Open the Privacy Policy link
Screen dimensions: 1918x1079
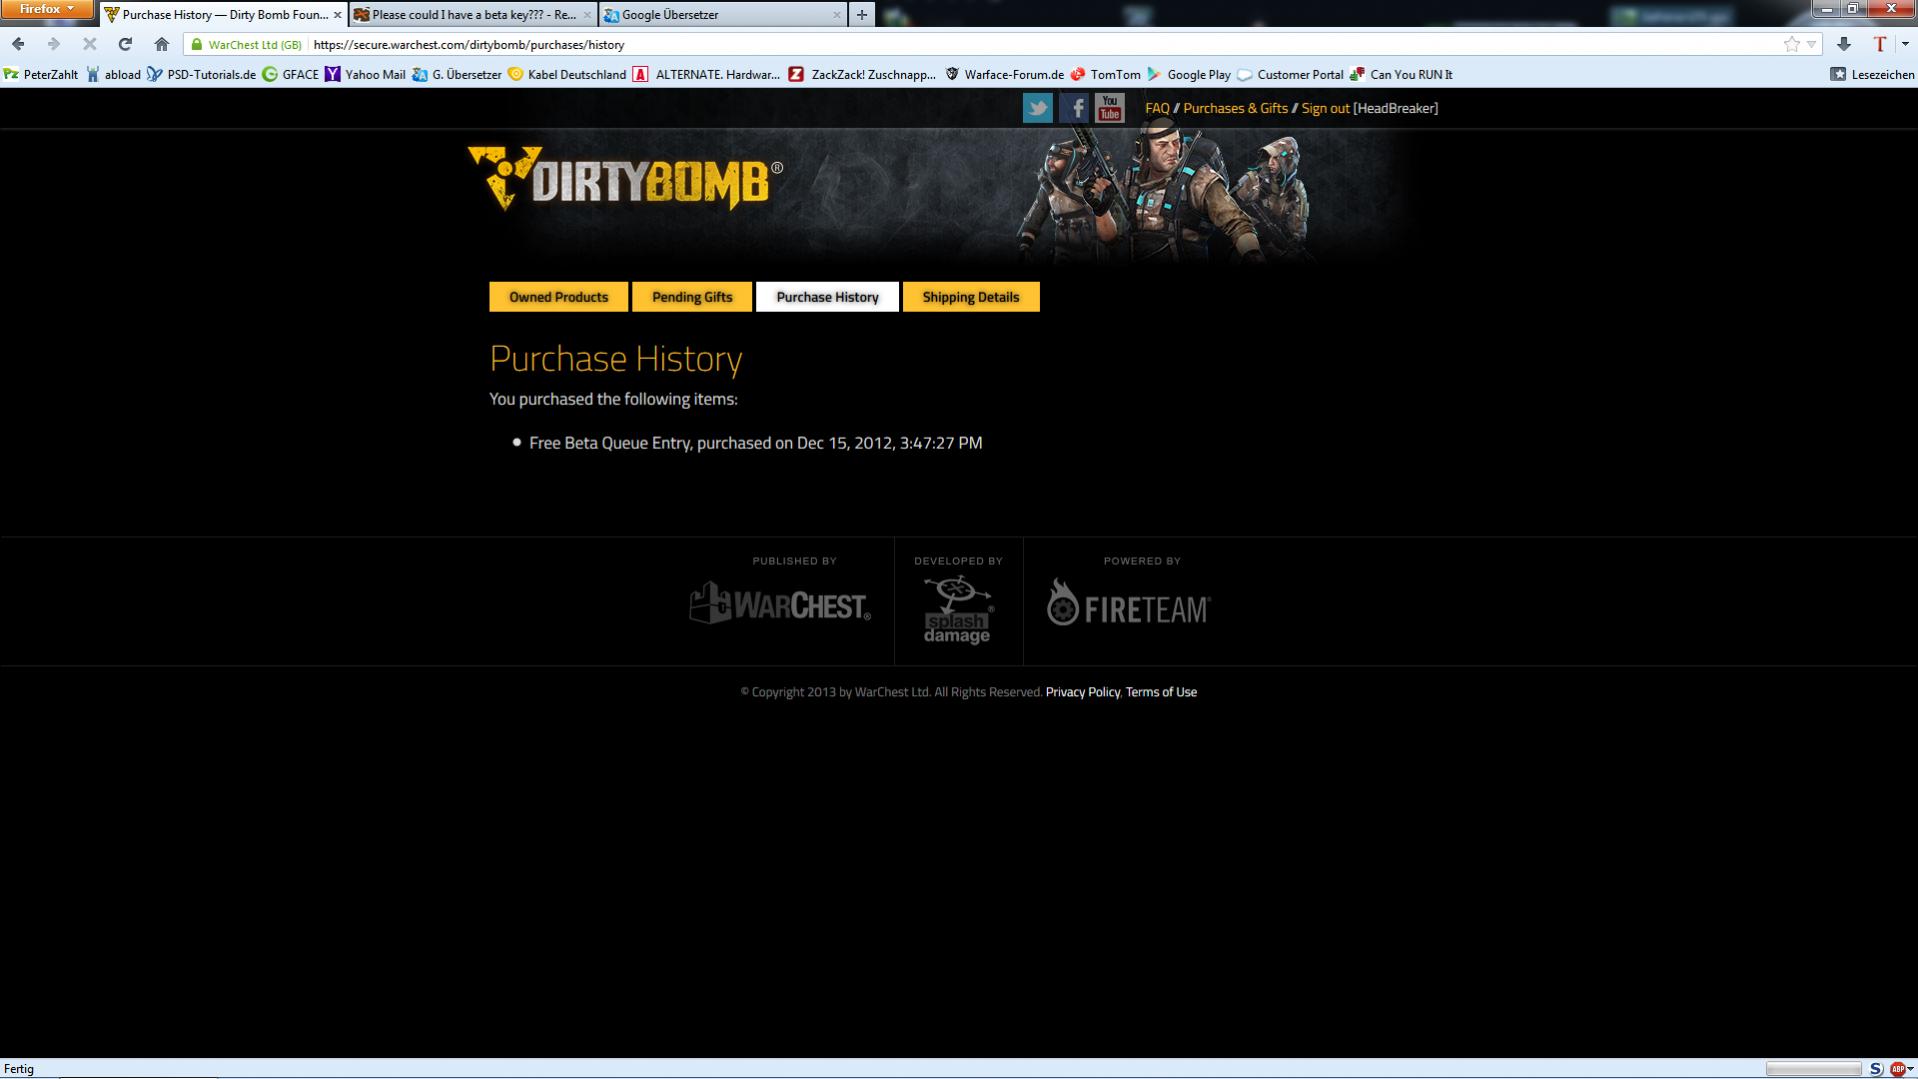click(x=1082, y=692)
